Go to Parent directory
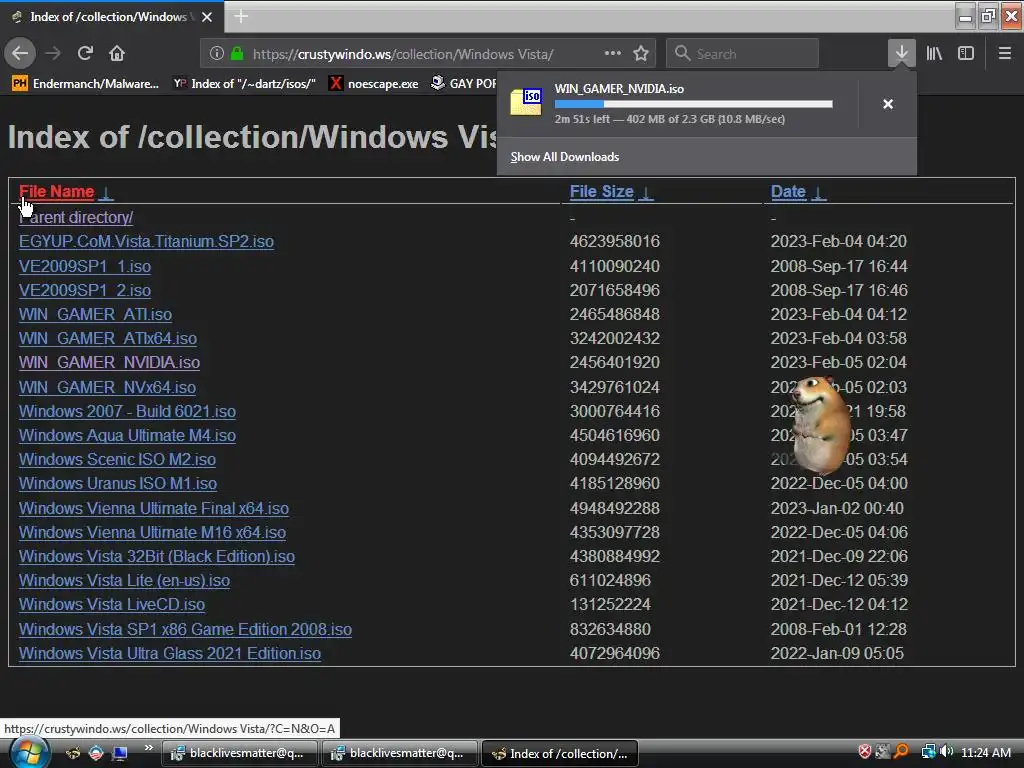The width and height of the screenshot is (1024, 768). (x=76, y=217)
